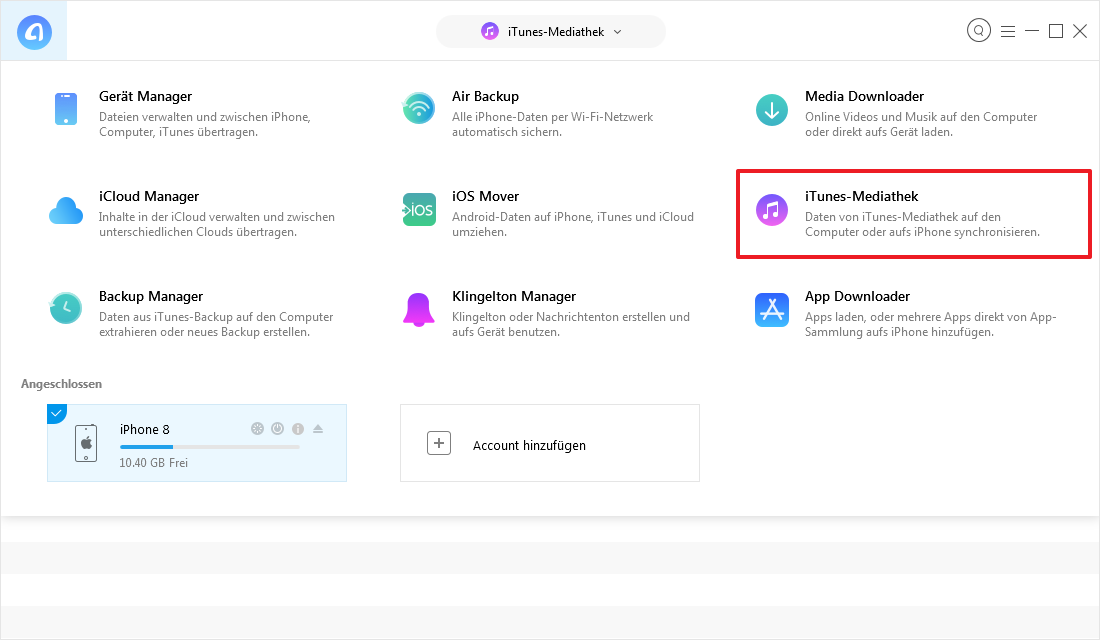
Task: Select the Klingelton Manager title
Action: click(x=514, y=296)
